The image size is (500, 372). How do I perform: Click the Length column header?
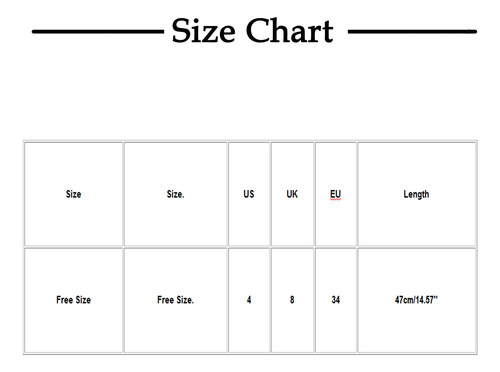(416, 194)
